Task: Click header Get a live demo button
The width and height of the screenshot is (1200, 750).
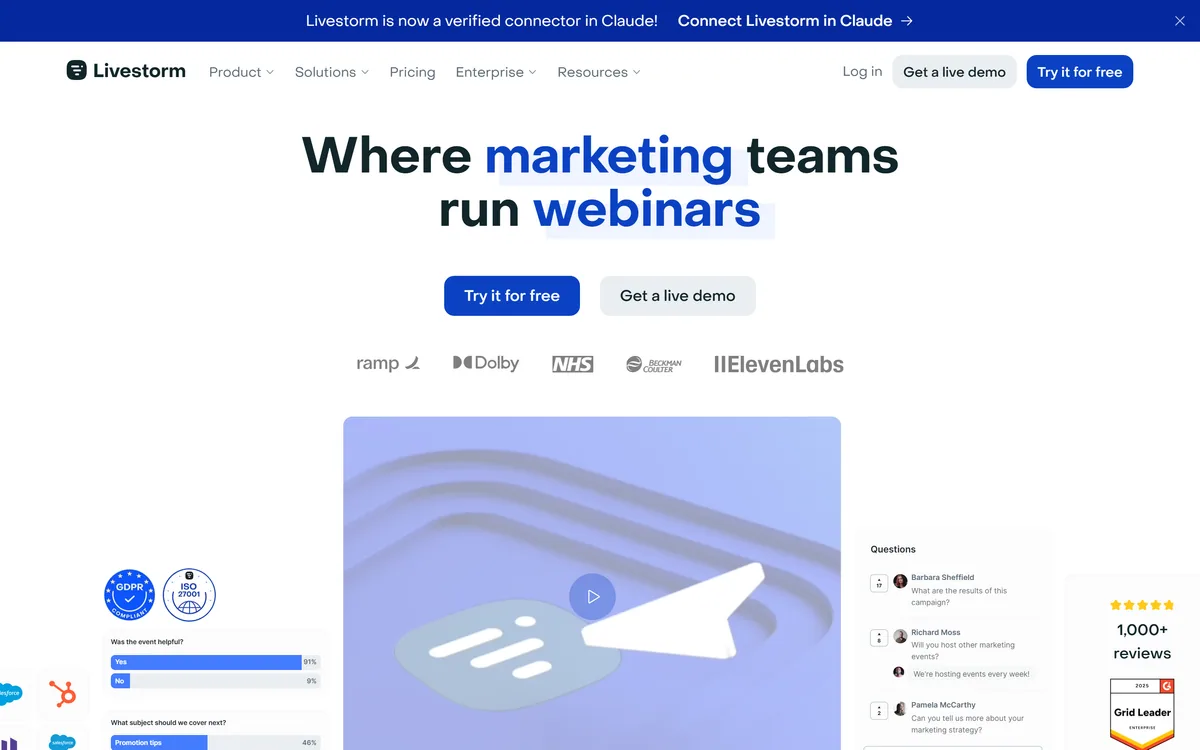Action: pyautogui.click(x=954, y=72)
